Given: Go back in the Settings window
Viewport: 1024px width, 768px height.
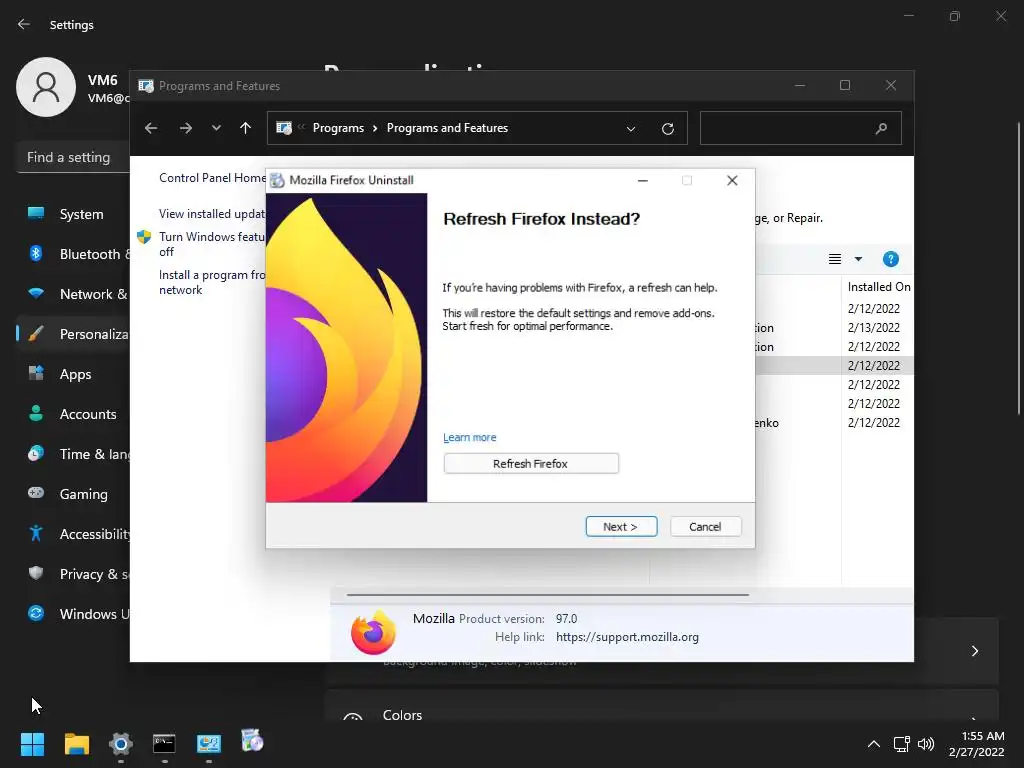Looking at the screenshot, I should (24, 24).
